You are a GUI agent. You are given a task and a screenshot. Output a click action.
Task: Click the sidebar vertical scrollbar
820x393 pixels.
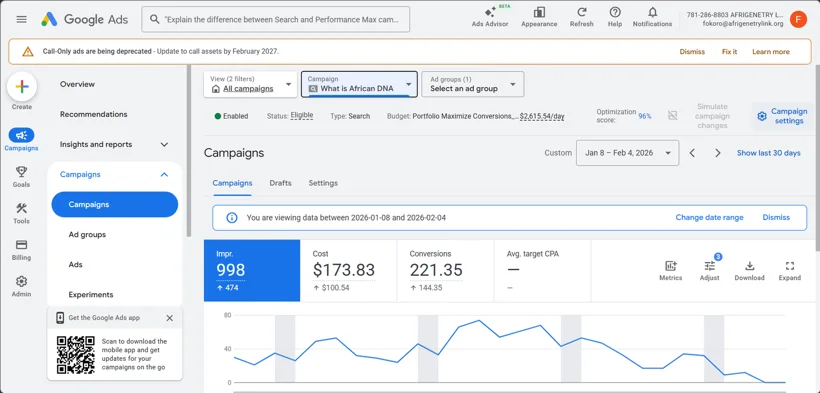189,151
